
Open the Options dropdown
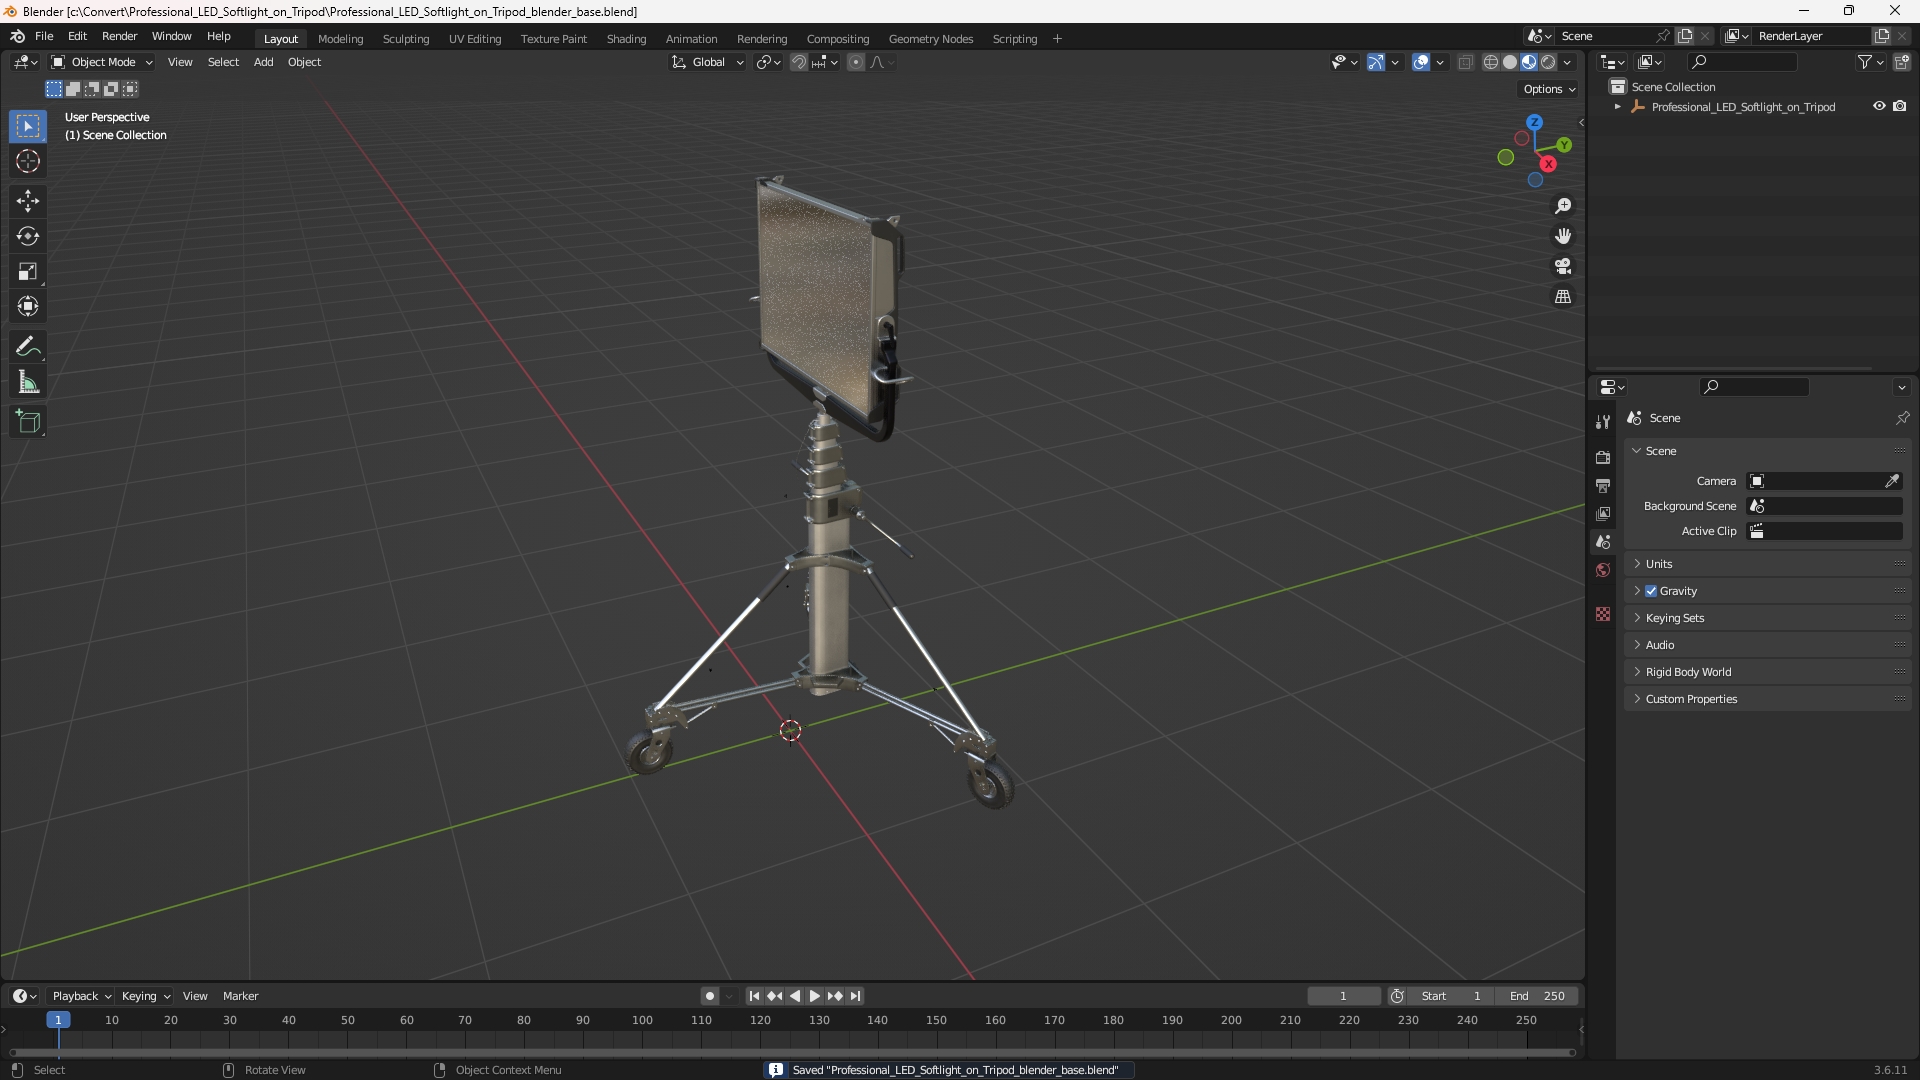pos(1548,89)
